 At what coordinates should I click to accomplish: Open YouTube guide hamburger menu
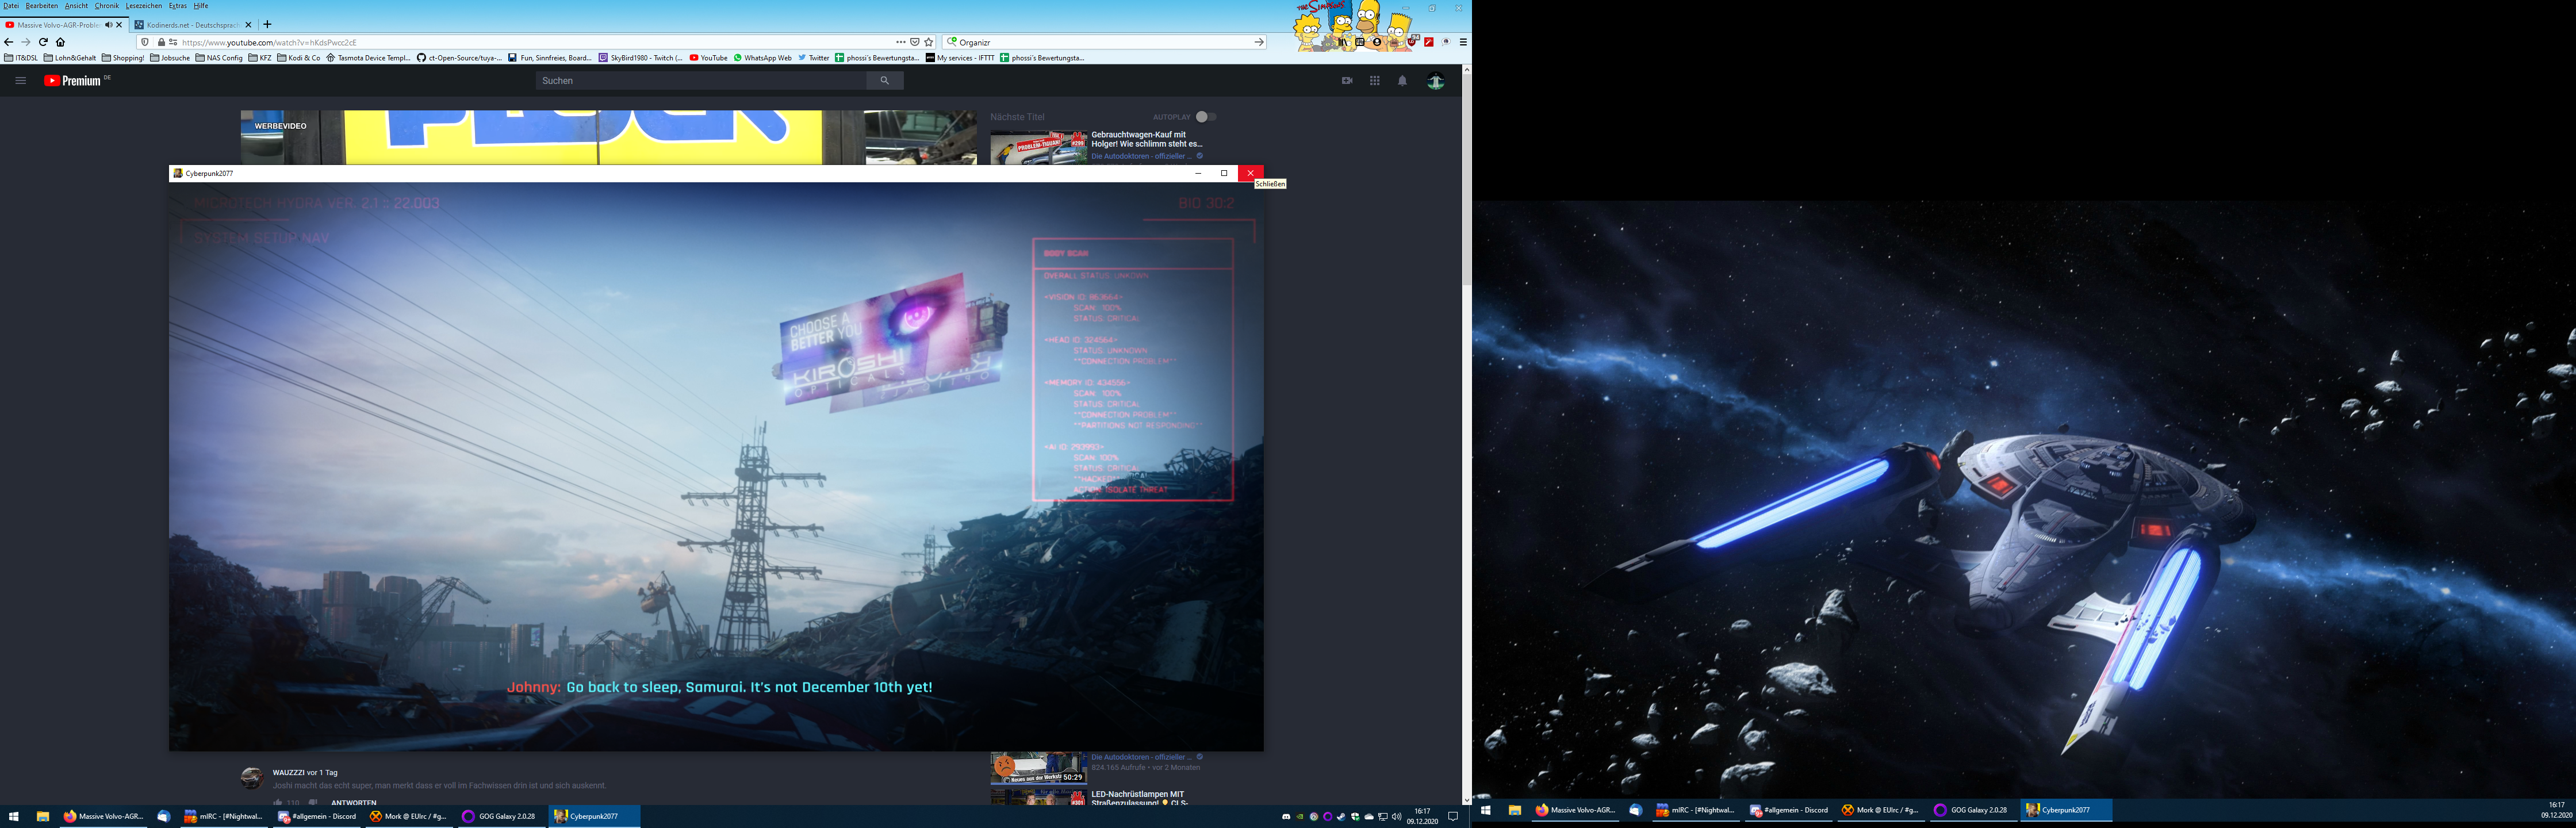[20, 81]
